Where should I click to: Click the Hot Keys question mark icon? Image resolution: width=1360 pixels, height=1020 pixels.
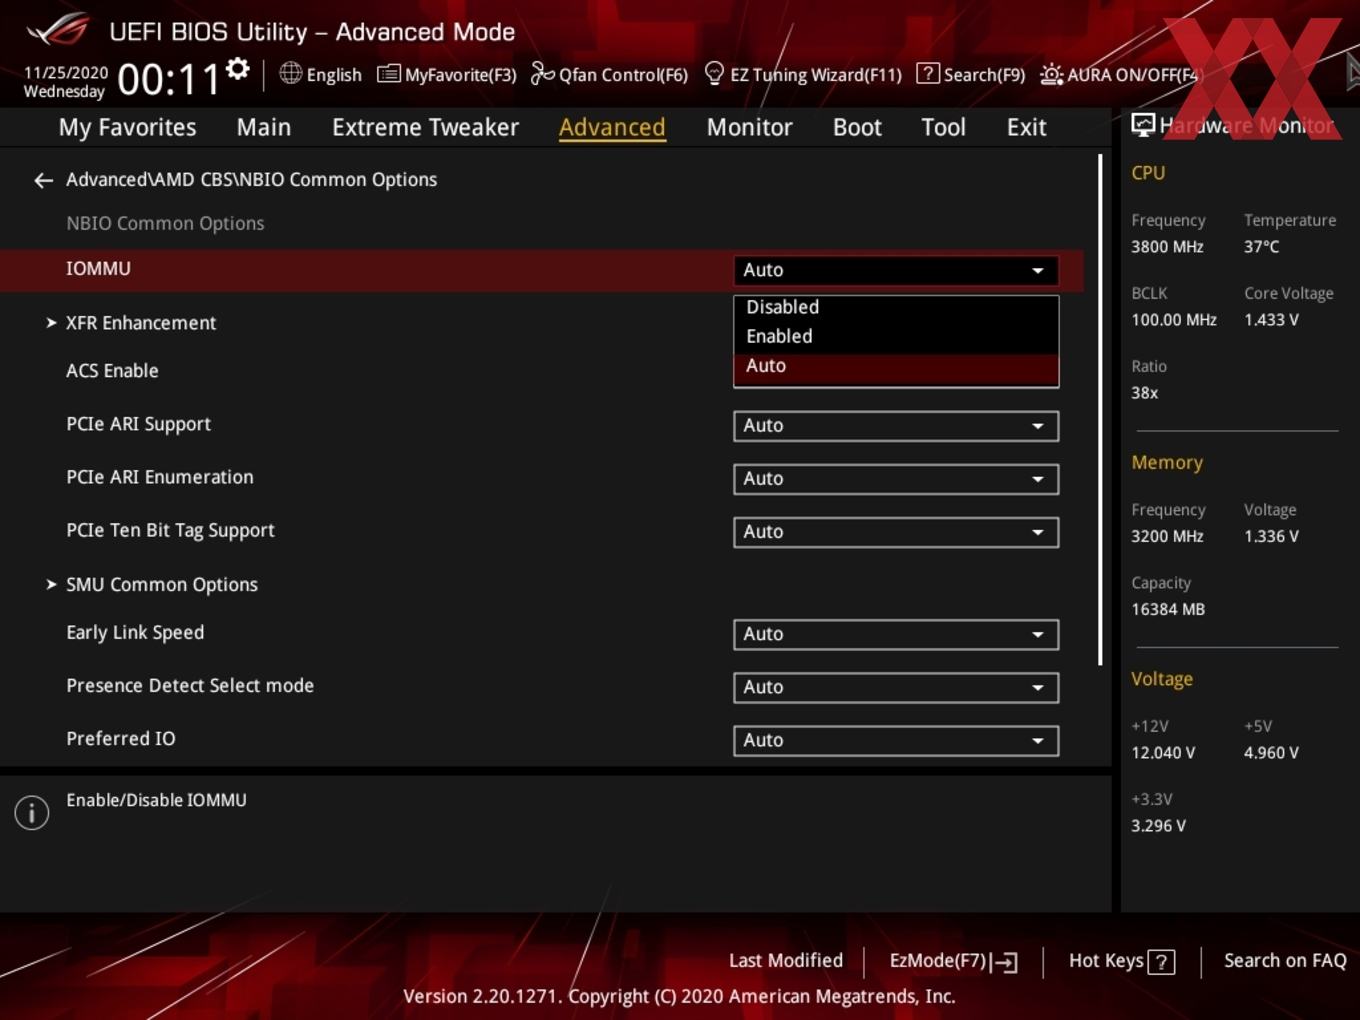pyautogui.click(x=1161, y=962)
